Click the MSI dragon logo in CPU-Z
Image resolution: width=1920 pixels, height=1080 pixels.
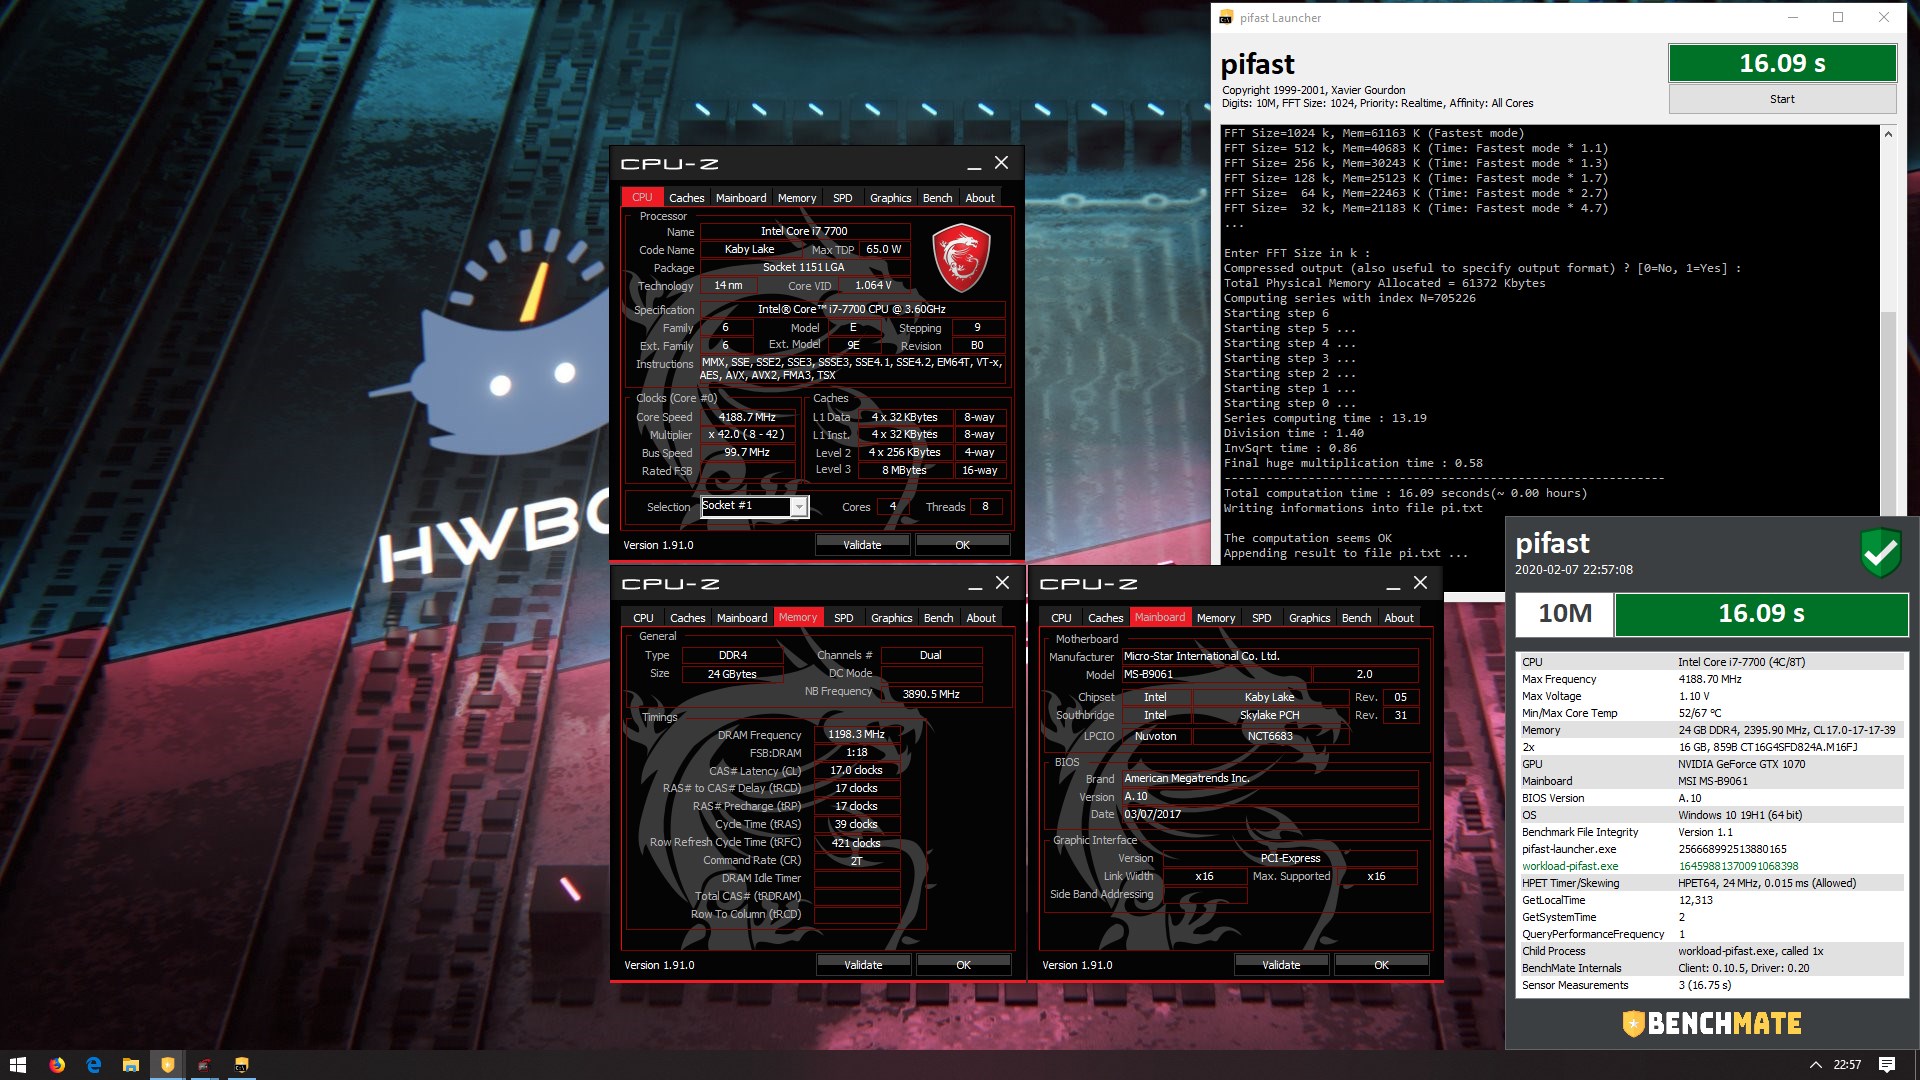(961, 258)
